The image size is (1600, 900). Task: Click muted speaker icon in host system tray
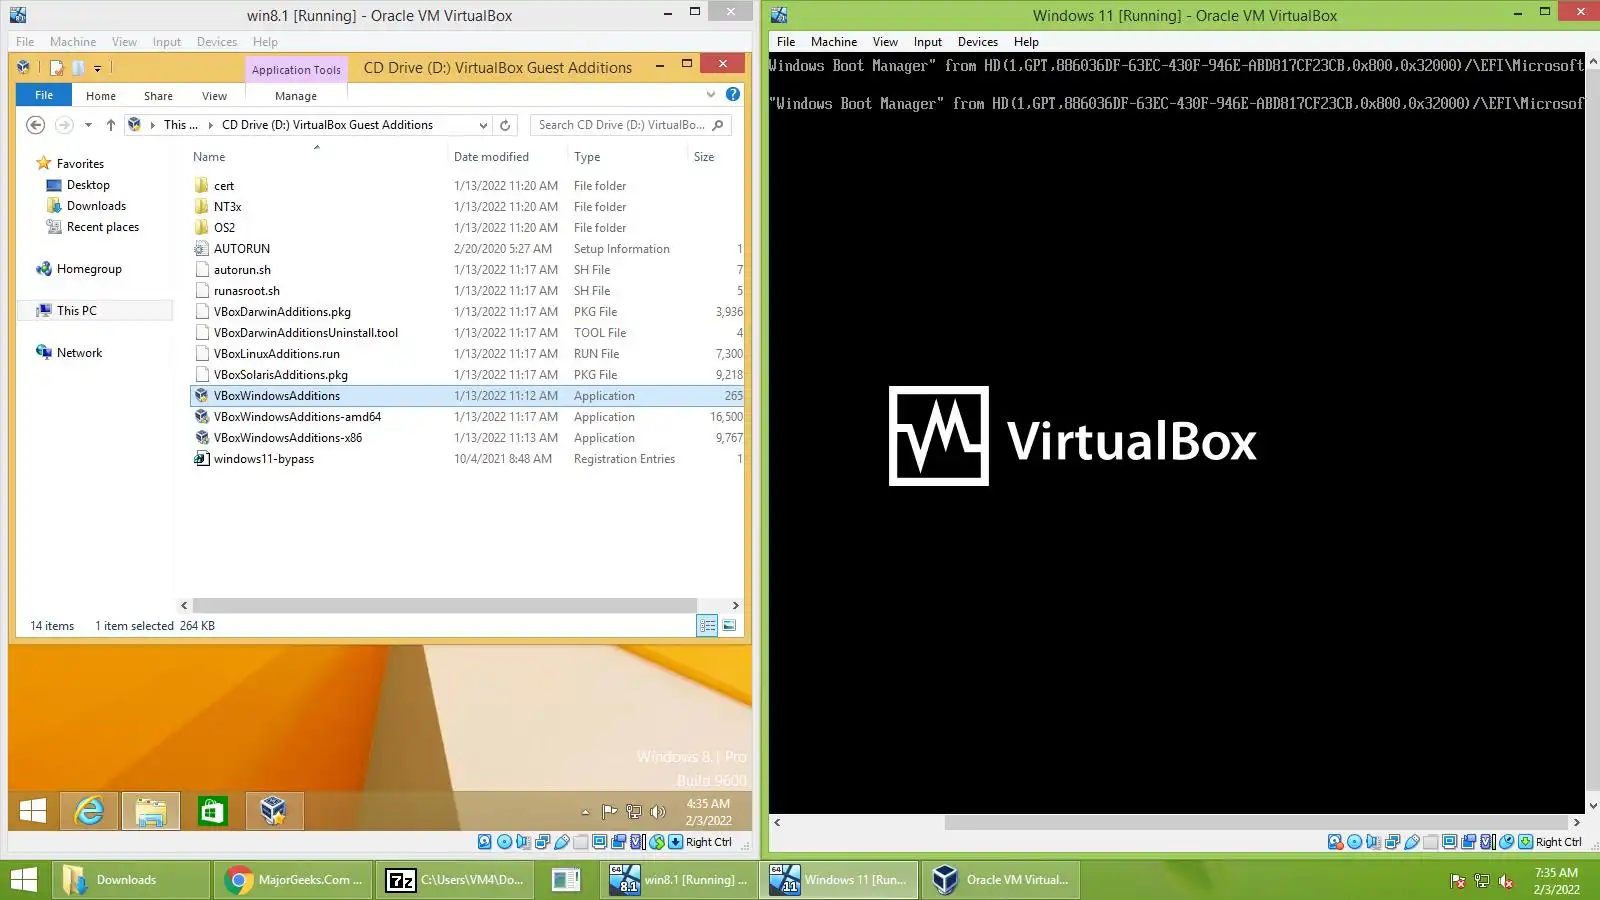pyautogui.click(x=1506, y=881)
